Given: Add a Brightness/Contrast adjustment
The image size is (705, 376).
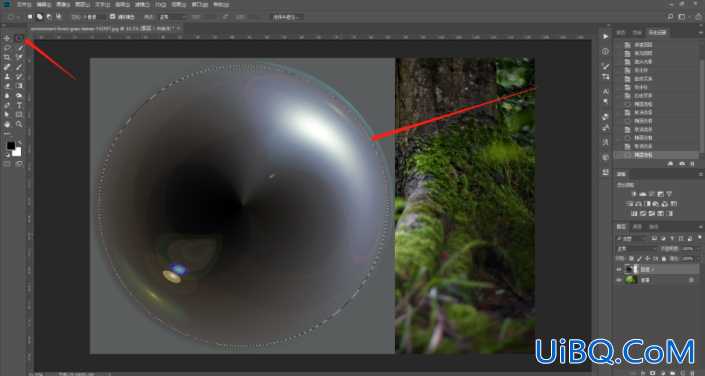Looking at the screenshot, I should click(634, 194).
